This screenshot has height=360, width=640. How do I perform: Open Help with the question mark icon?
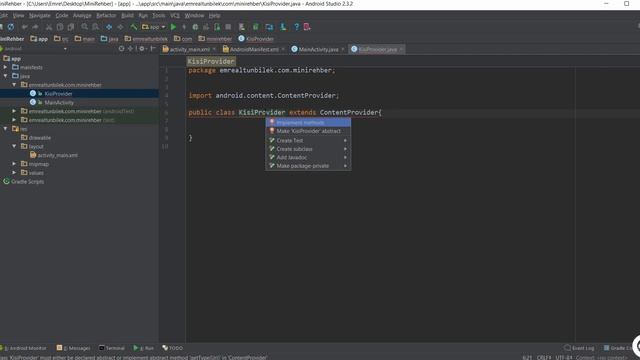(x=296, y=27)
